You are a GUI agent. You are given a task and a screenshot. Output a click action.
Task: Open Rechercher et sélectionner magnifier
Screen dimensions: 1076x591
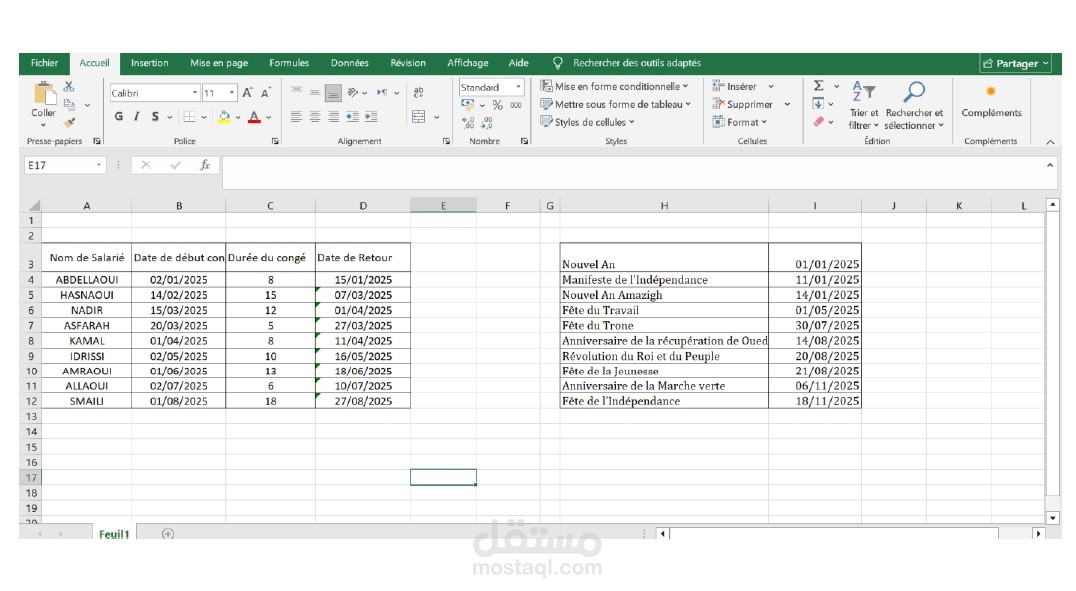(914, 106)
